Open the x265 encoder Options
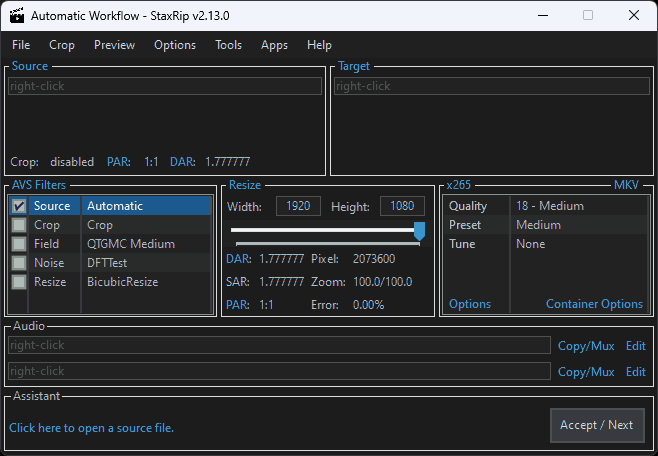Image resolution: width=658 pixels, height=456 pixels. (x=470, y=304)
